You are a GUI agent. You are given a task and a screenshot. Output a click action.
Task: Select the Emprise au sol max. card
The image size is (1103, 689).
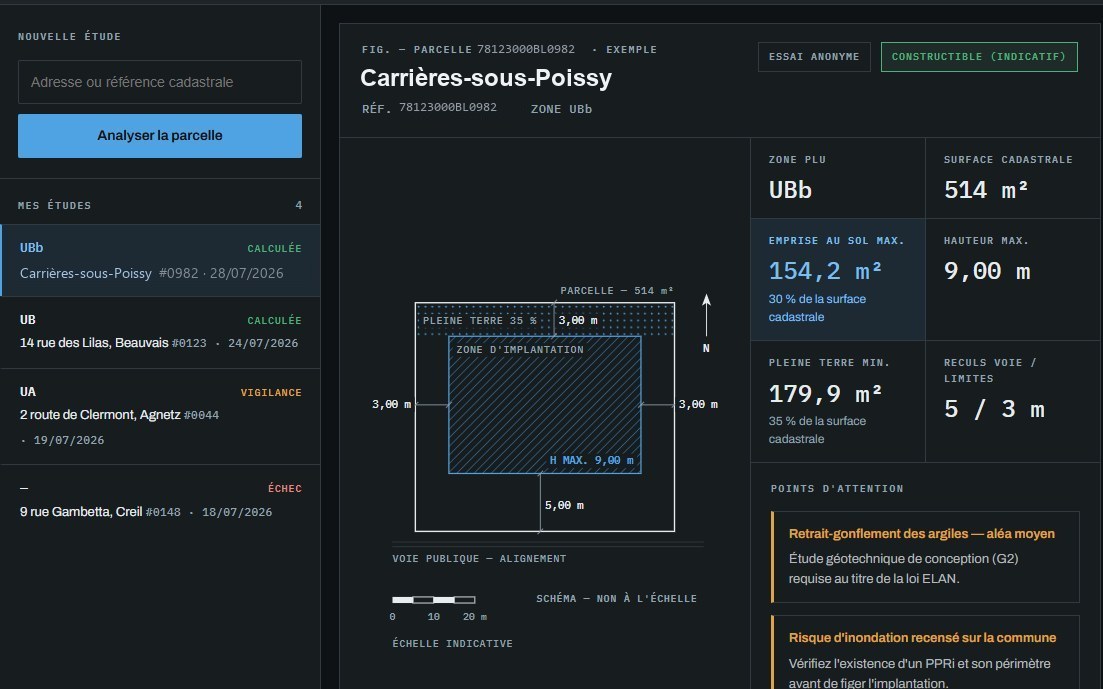838,279
